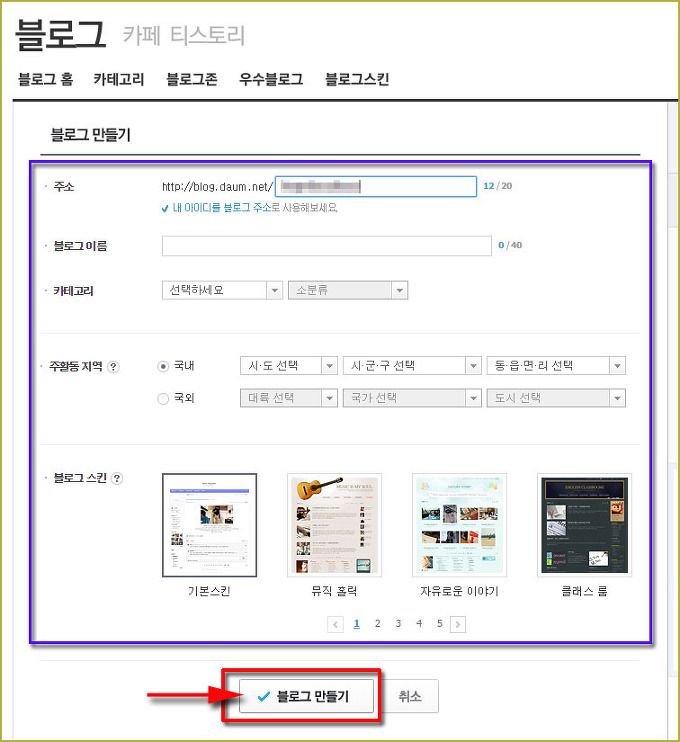Switch to the 티스토리 service link
Image resolution: width=680 pixels, height=742 pixels.
point(207,35)
